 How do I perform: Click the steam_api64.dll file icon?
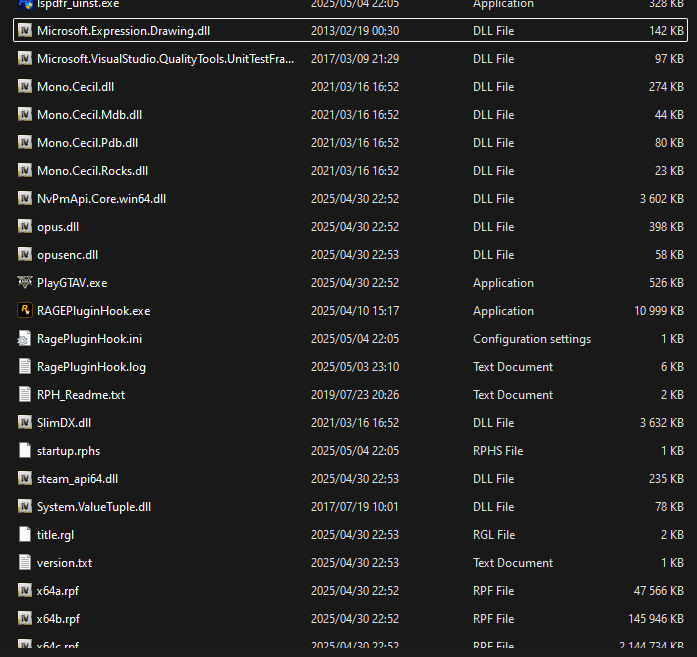tap(24, 478)
